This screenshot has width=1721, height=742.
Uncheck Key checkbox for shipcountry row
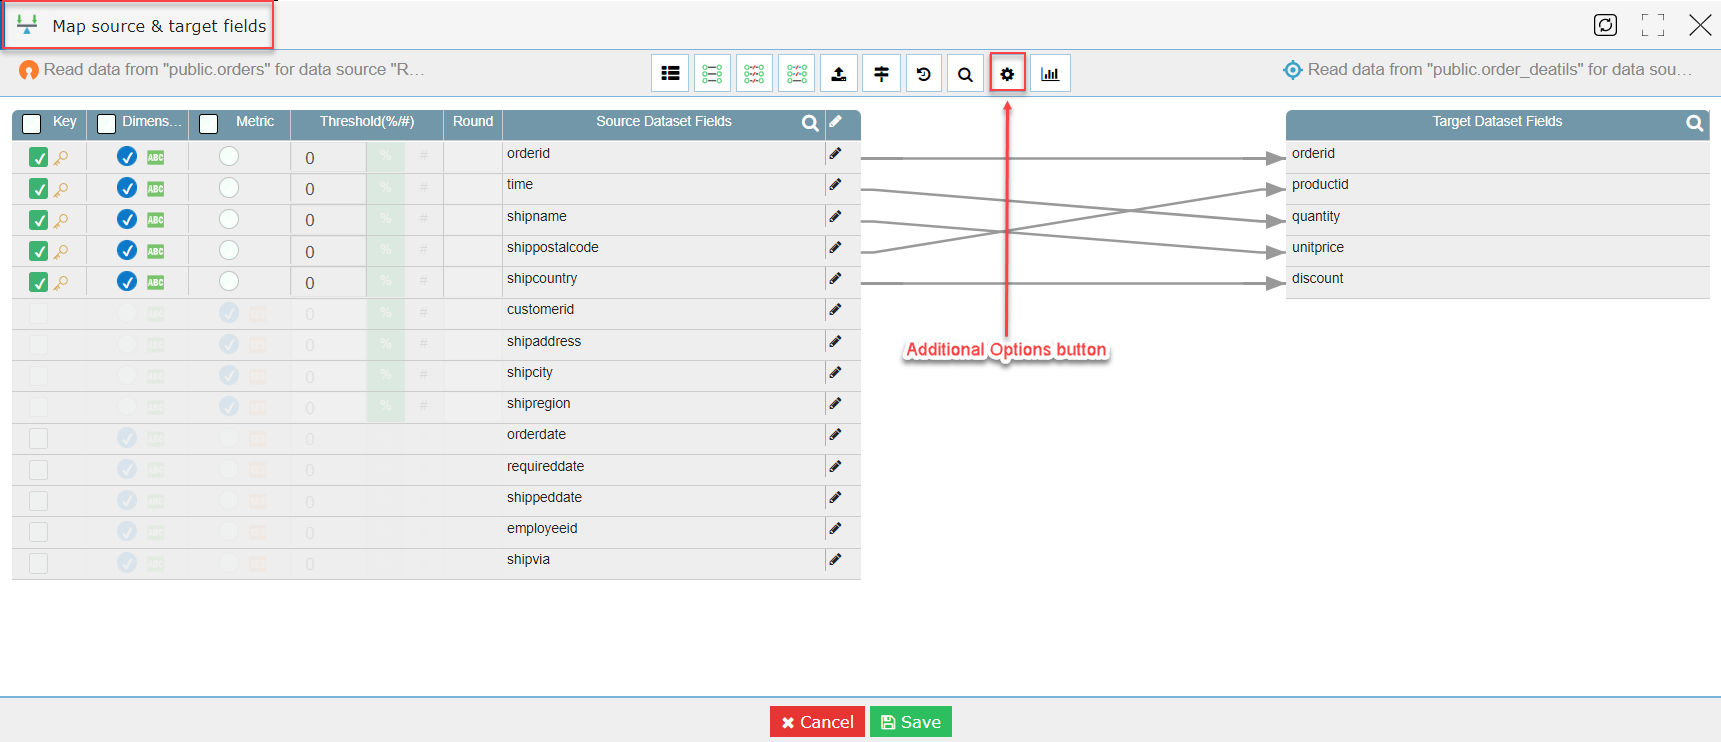38,282
